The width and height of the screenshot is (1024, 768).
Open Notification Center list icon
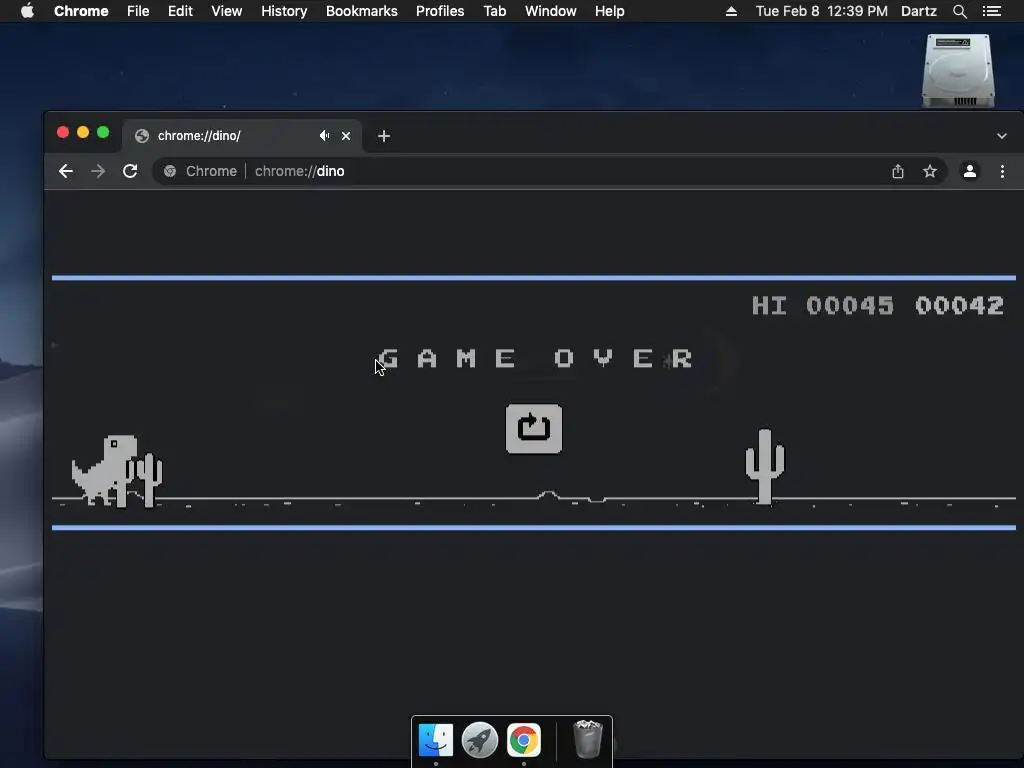click(991, 11)
